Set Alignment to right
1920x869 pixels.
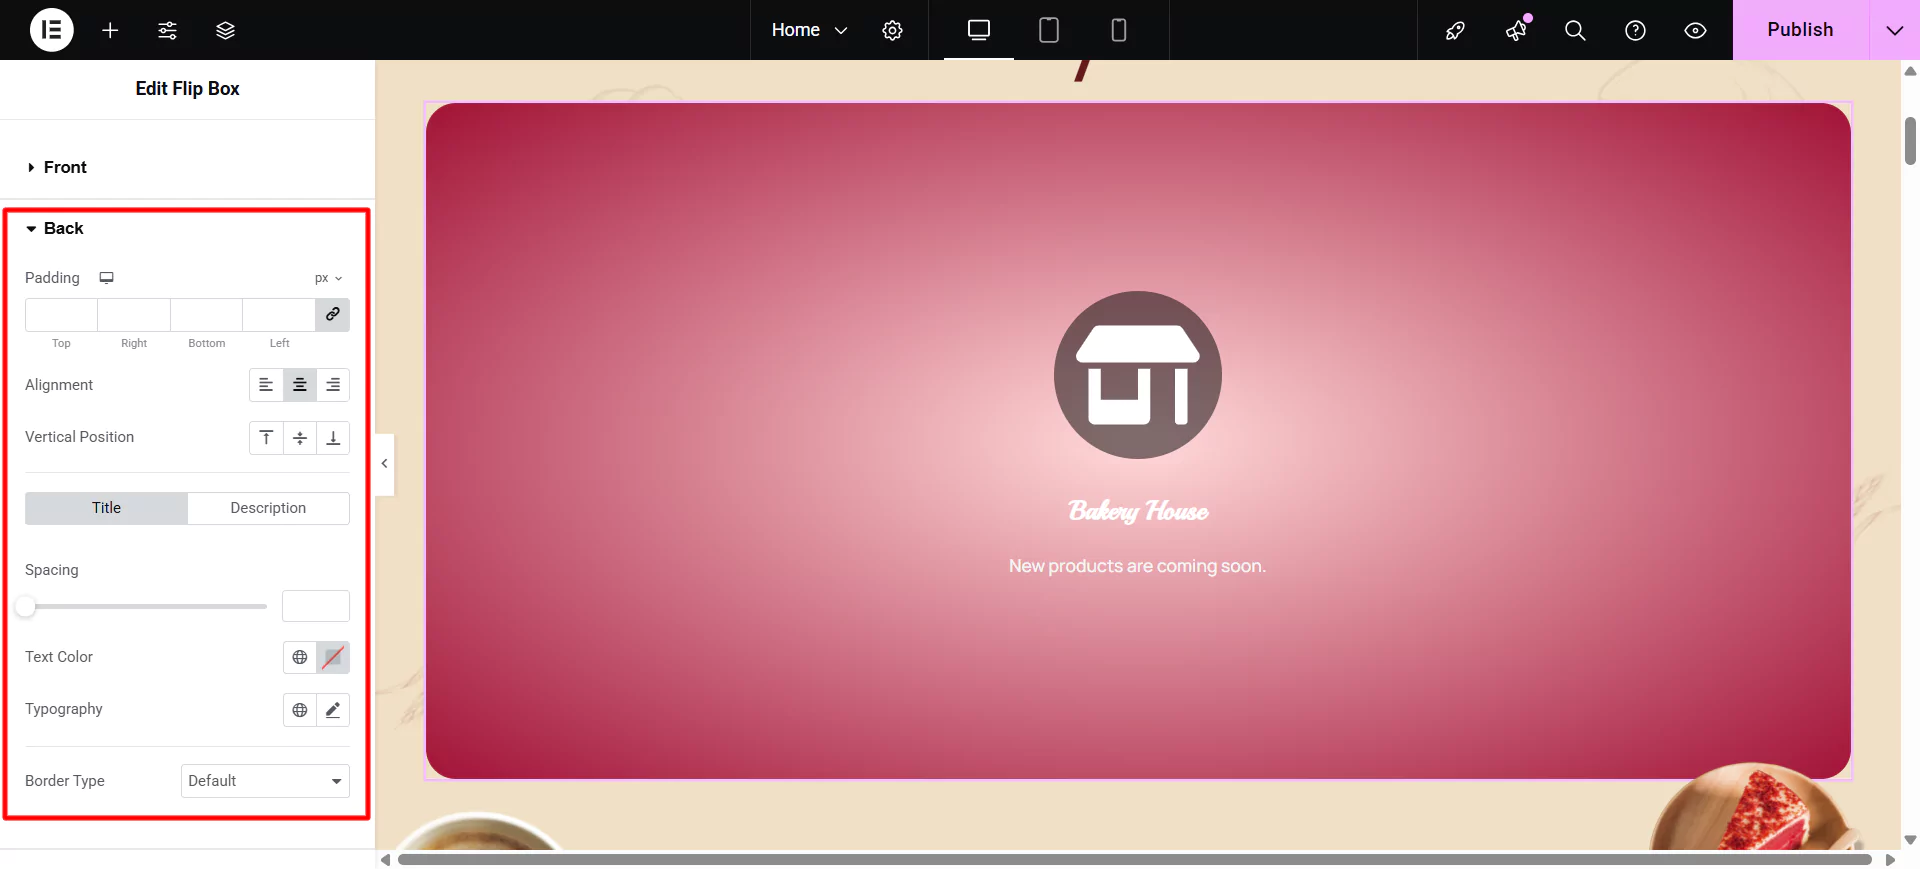pyautogui.click(x=333, y=385)
